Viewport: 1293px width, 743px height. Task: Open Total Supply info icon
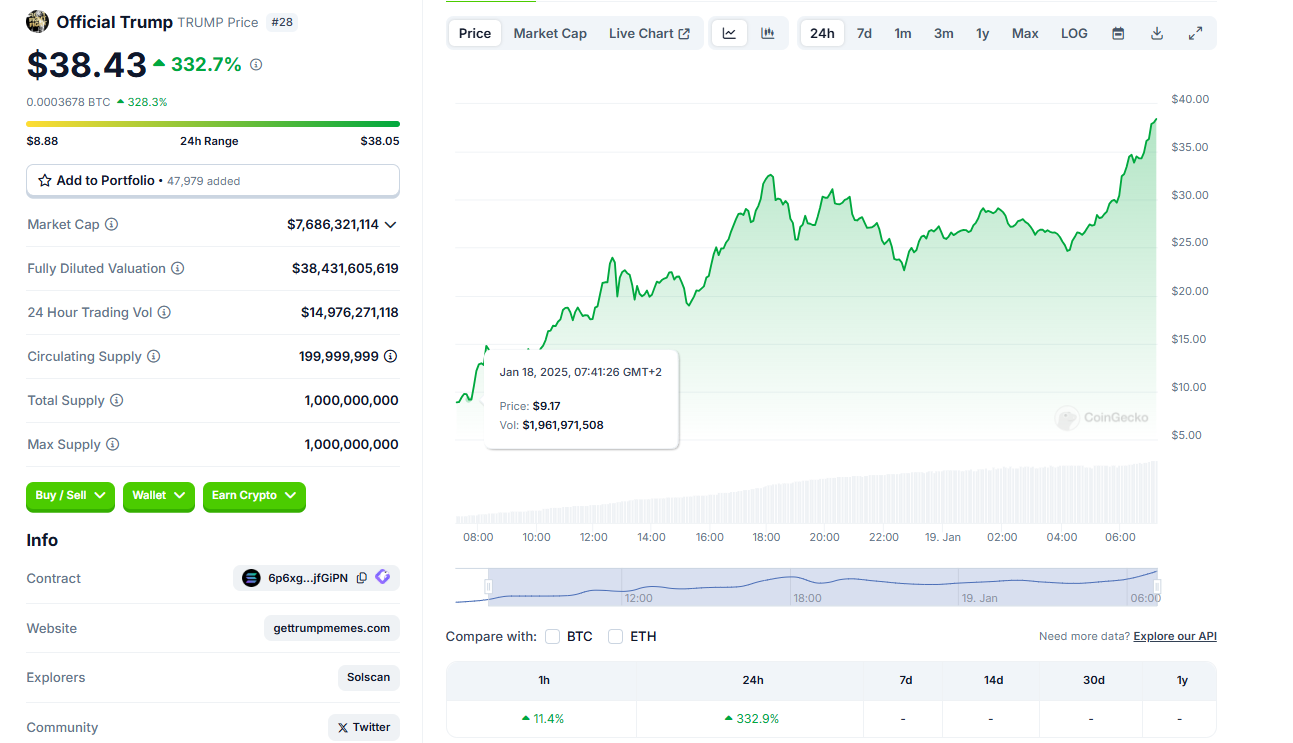[117, 401]
